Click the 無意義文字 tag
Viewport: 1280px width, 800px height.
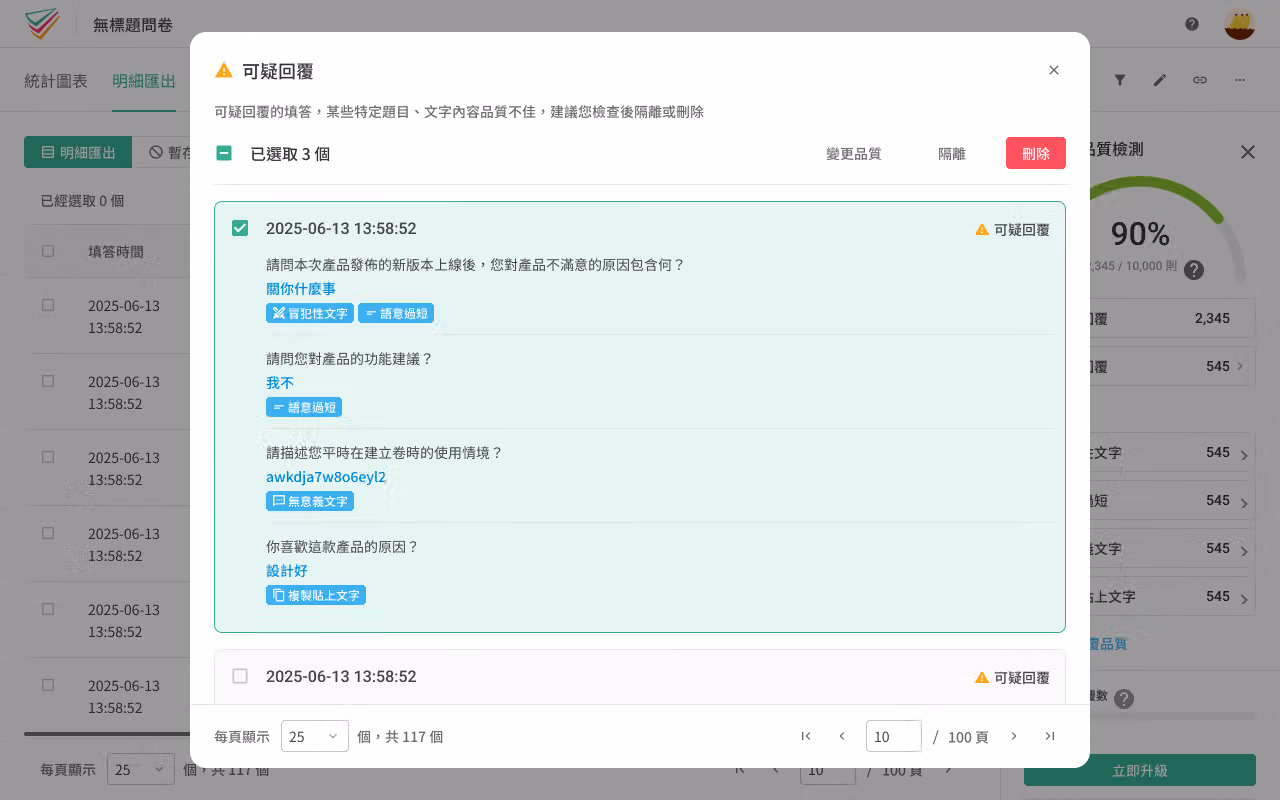(310, 501)
